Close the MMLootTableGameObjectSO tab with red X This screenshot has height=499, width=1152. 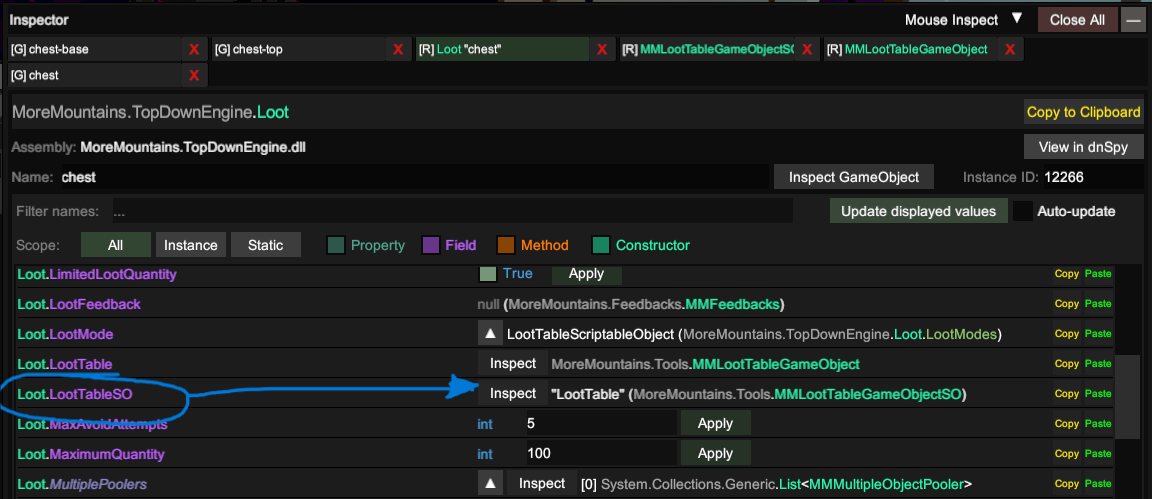click(x=806, y=50)
